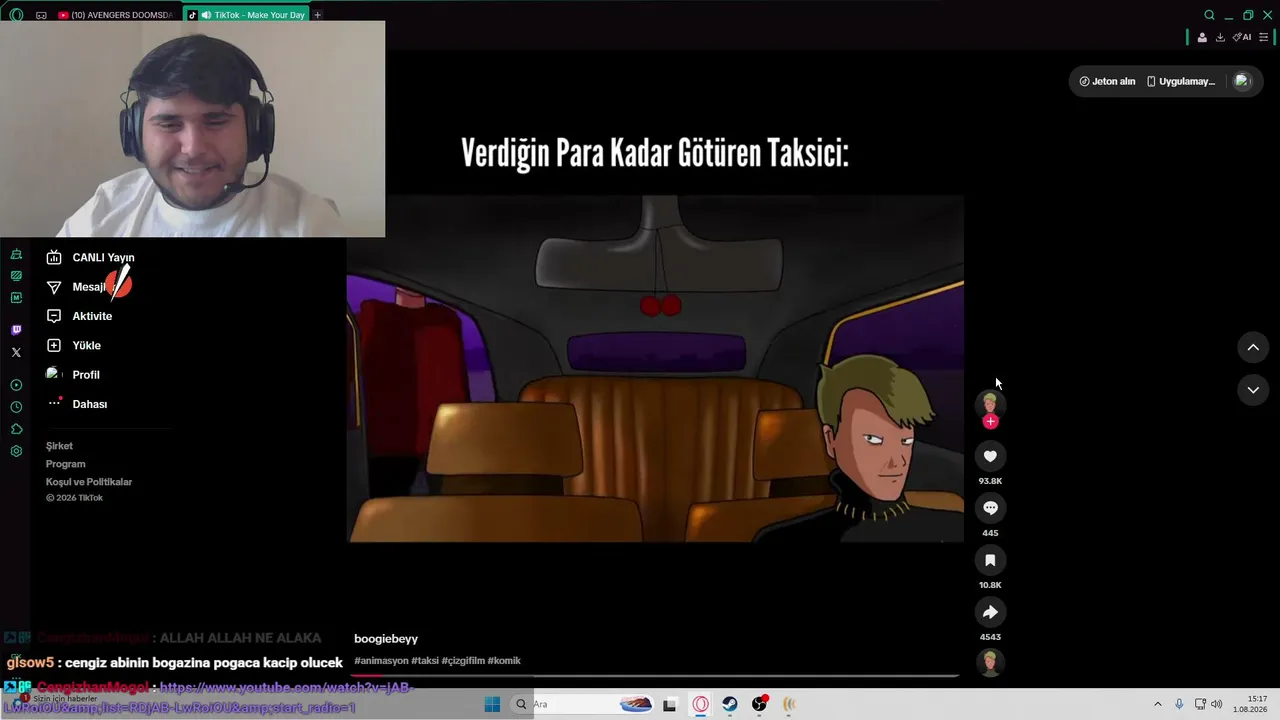
Task: Open the player icon in Opera sidebar
Action: coord(16,385)
